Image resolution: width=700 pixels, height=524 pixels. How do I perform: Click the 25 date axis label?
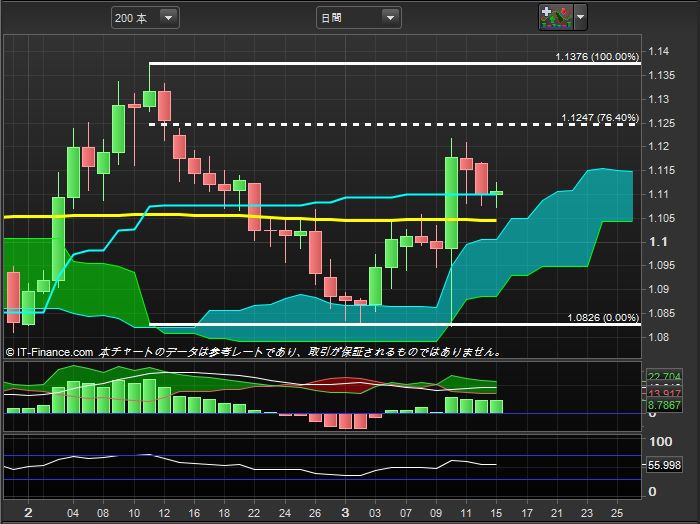point(617,513)
